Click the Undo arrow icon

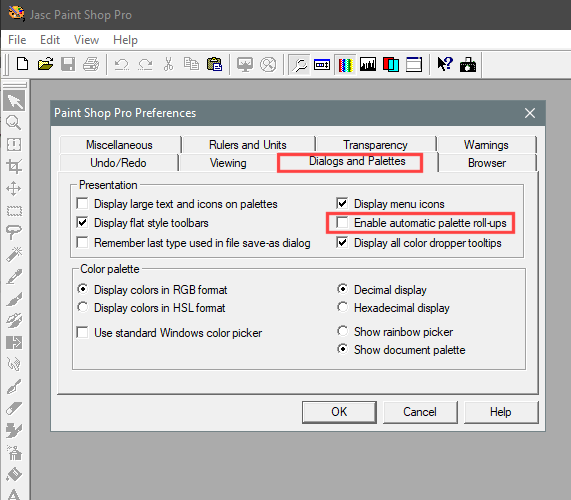(x=122, y=64)
